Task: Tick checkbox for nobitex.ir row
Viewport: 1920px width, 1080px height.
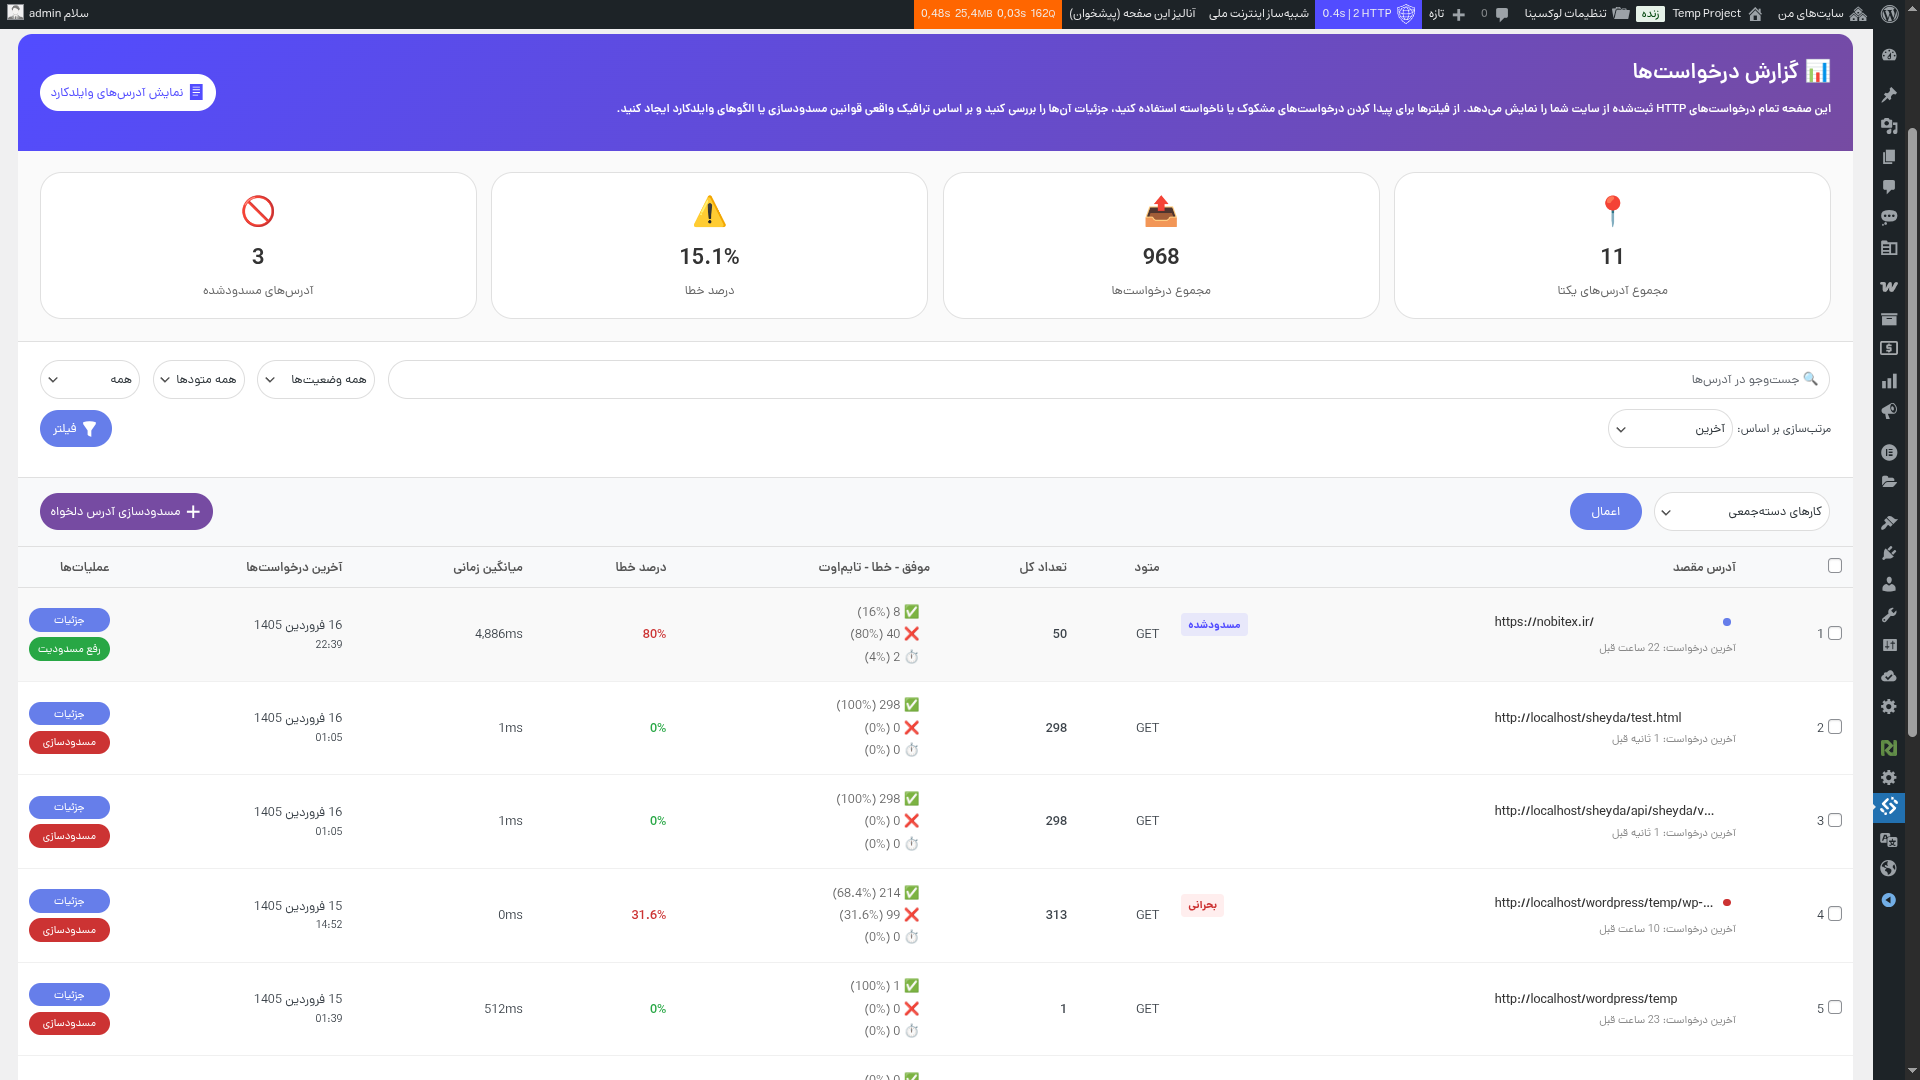Action: 1835,633
